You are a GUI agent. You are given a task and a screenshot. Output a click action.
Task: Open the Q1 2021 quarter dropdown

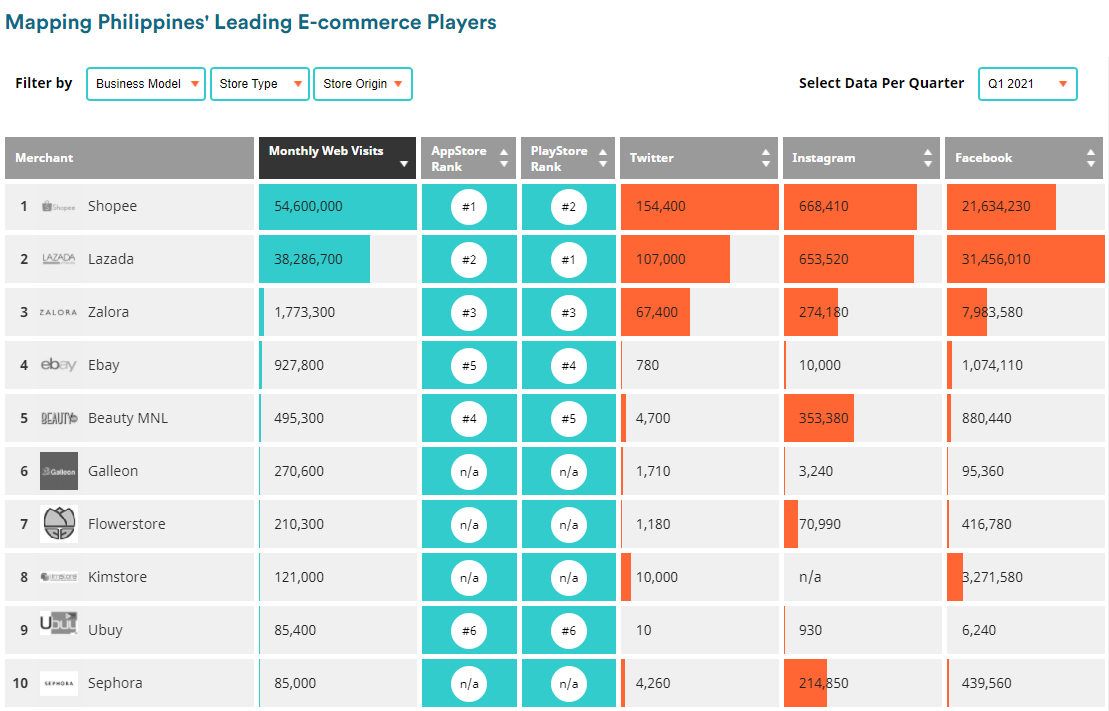(x=1028, y=83)
